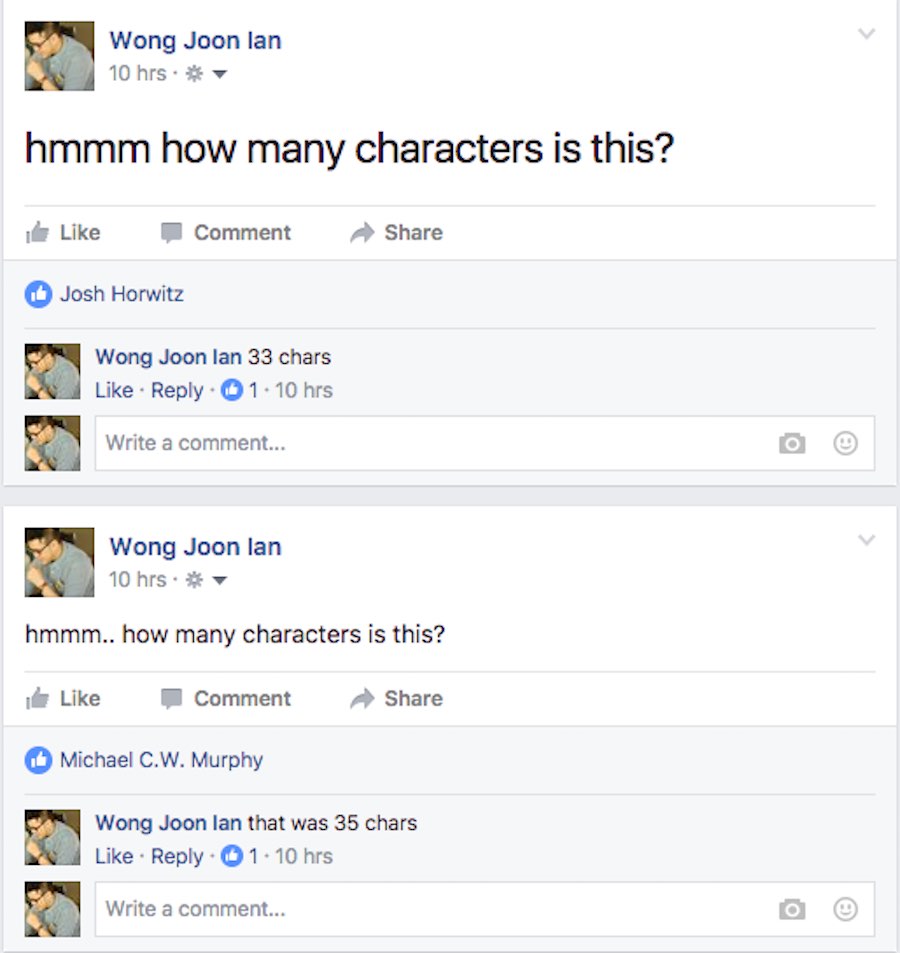Click the blue like icon beside Josh Horwitz
This screenshot has width=900, height=953.
click(38, 294)
